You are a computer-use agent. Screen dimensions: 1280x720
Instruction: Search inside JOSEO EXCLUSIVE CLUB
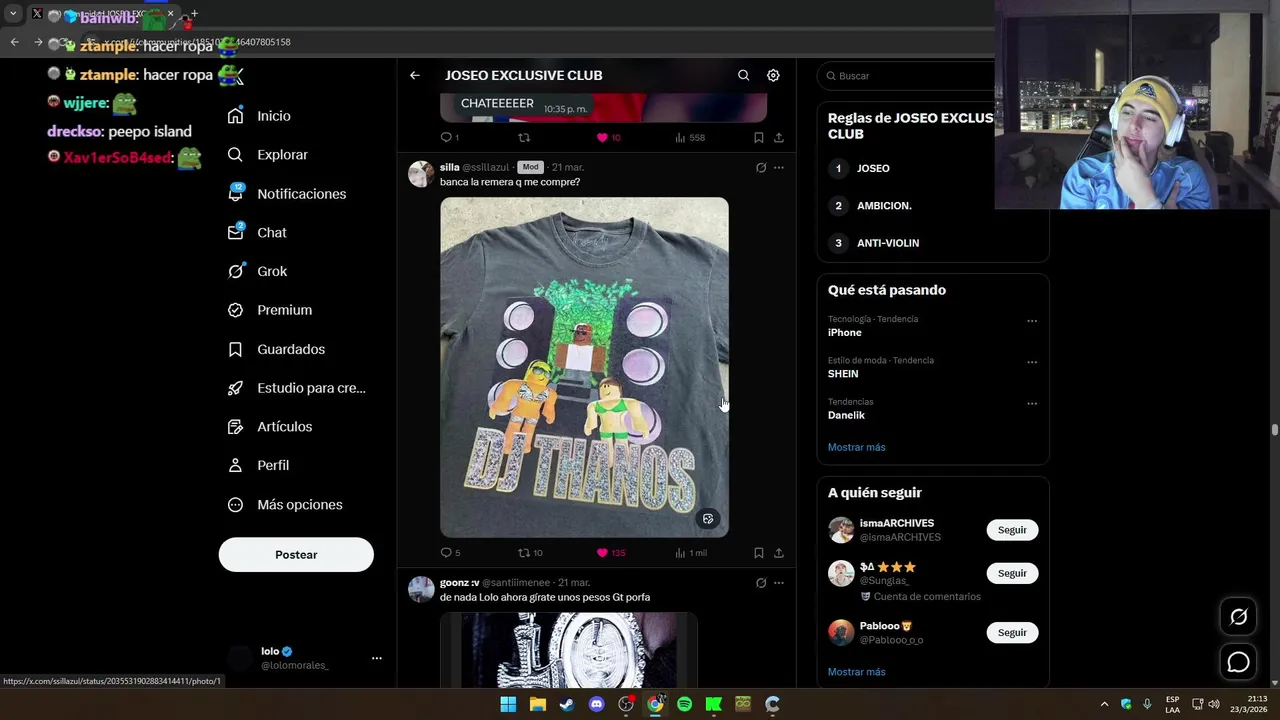tap(743, 75)
